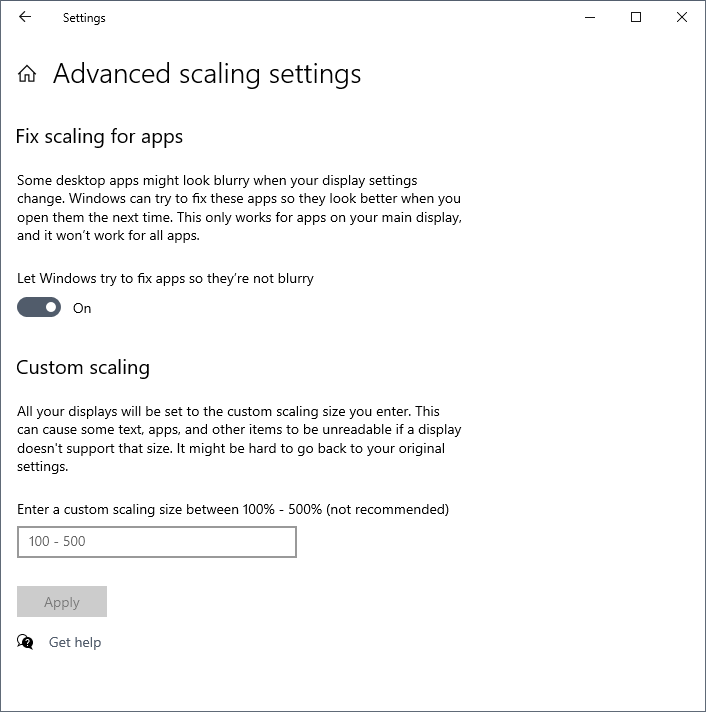Viewport: 706px width, 712px height.
Task: Click the Apply button
Action: (x=62, y=602)
